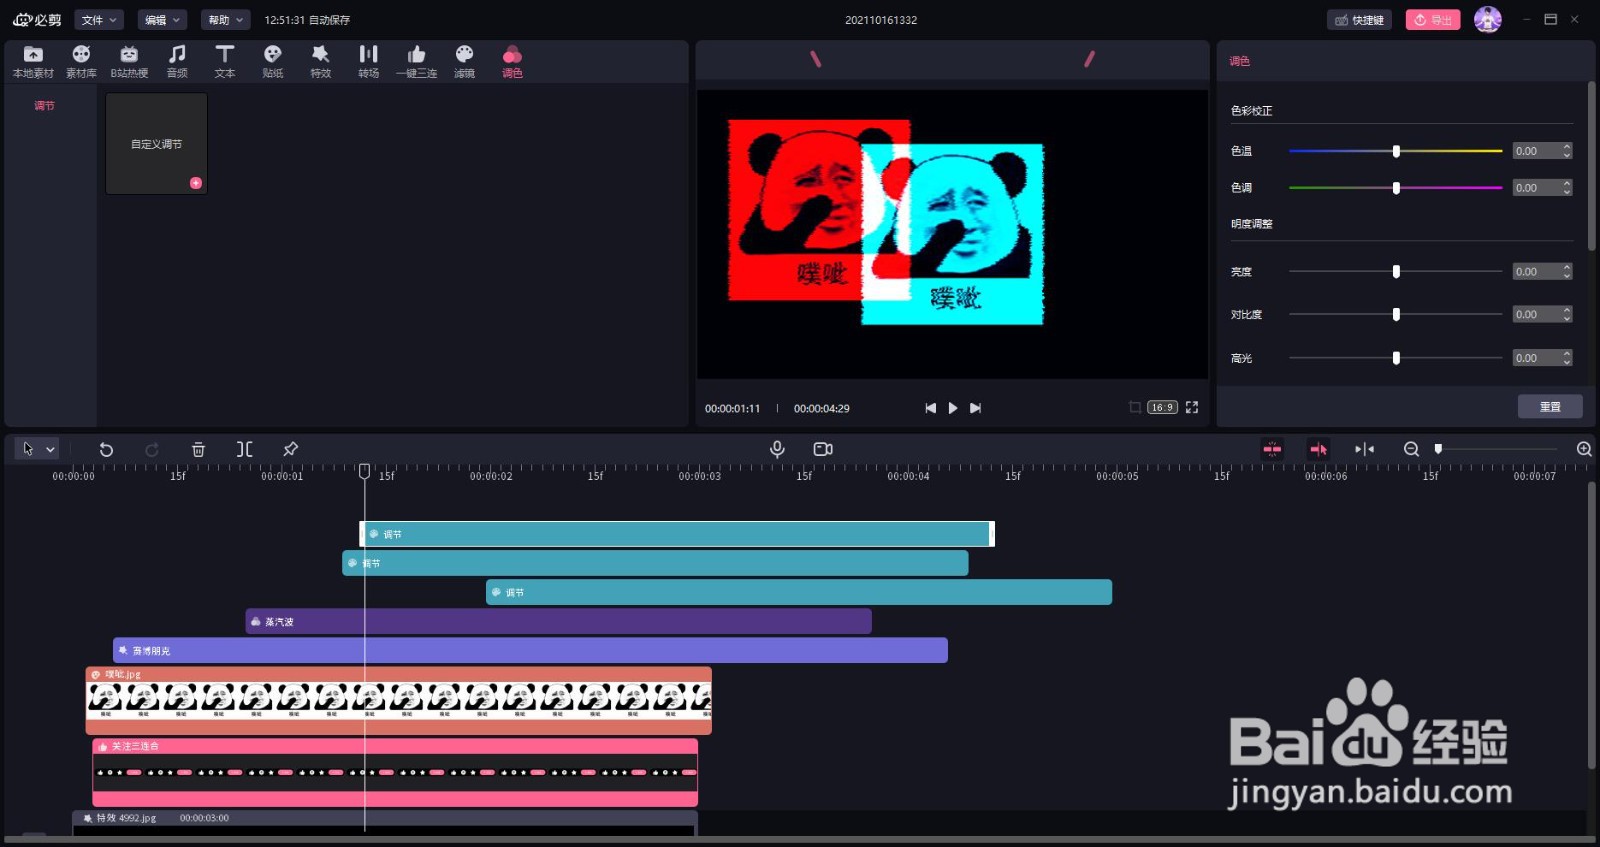
Task: Click the 导出 export button
Action: (x=1433, y=20)
